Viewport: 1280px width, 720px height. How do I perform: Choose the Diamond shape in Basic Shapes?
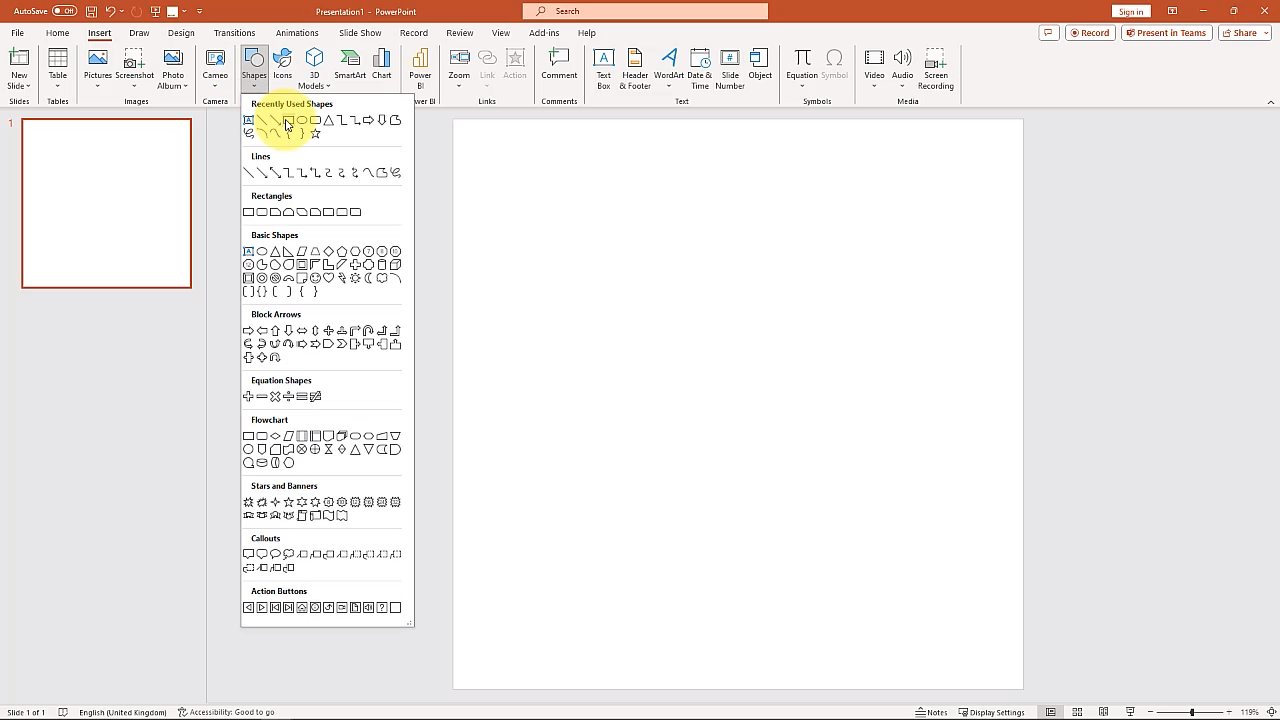[328, 252]
